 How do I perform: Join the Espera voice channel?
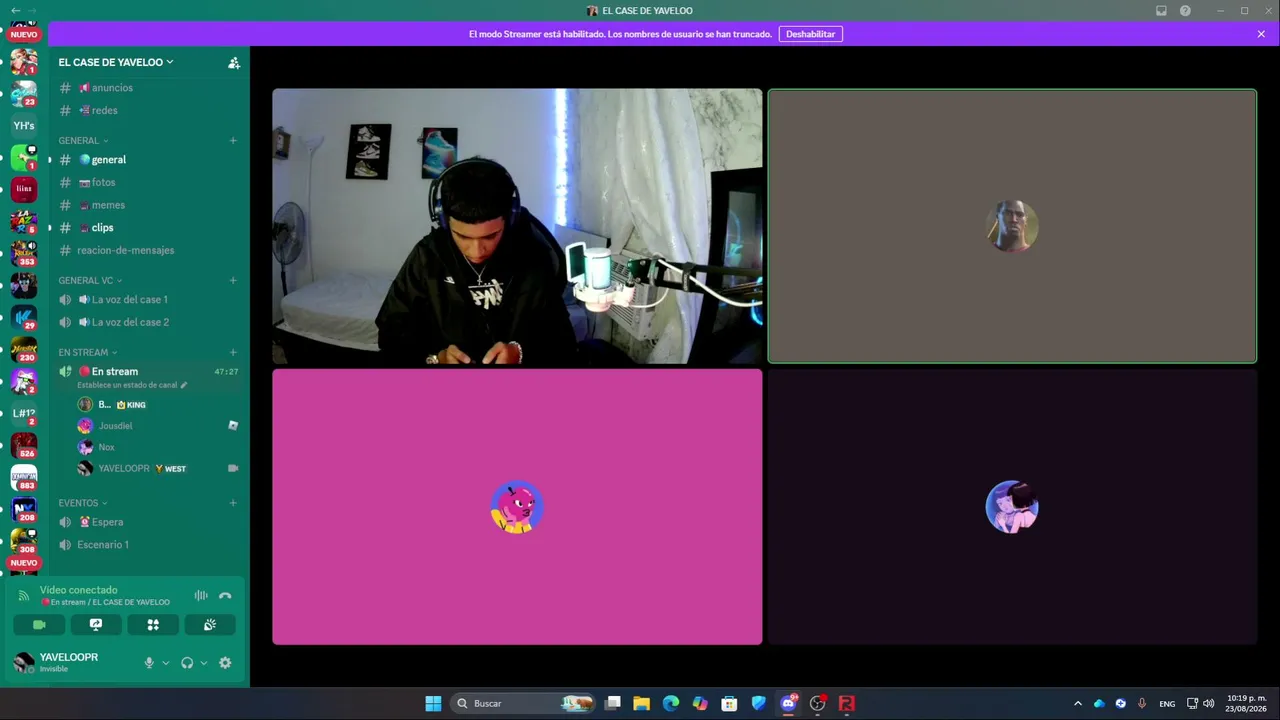(148, 522)
